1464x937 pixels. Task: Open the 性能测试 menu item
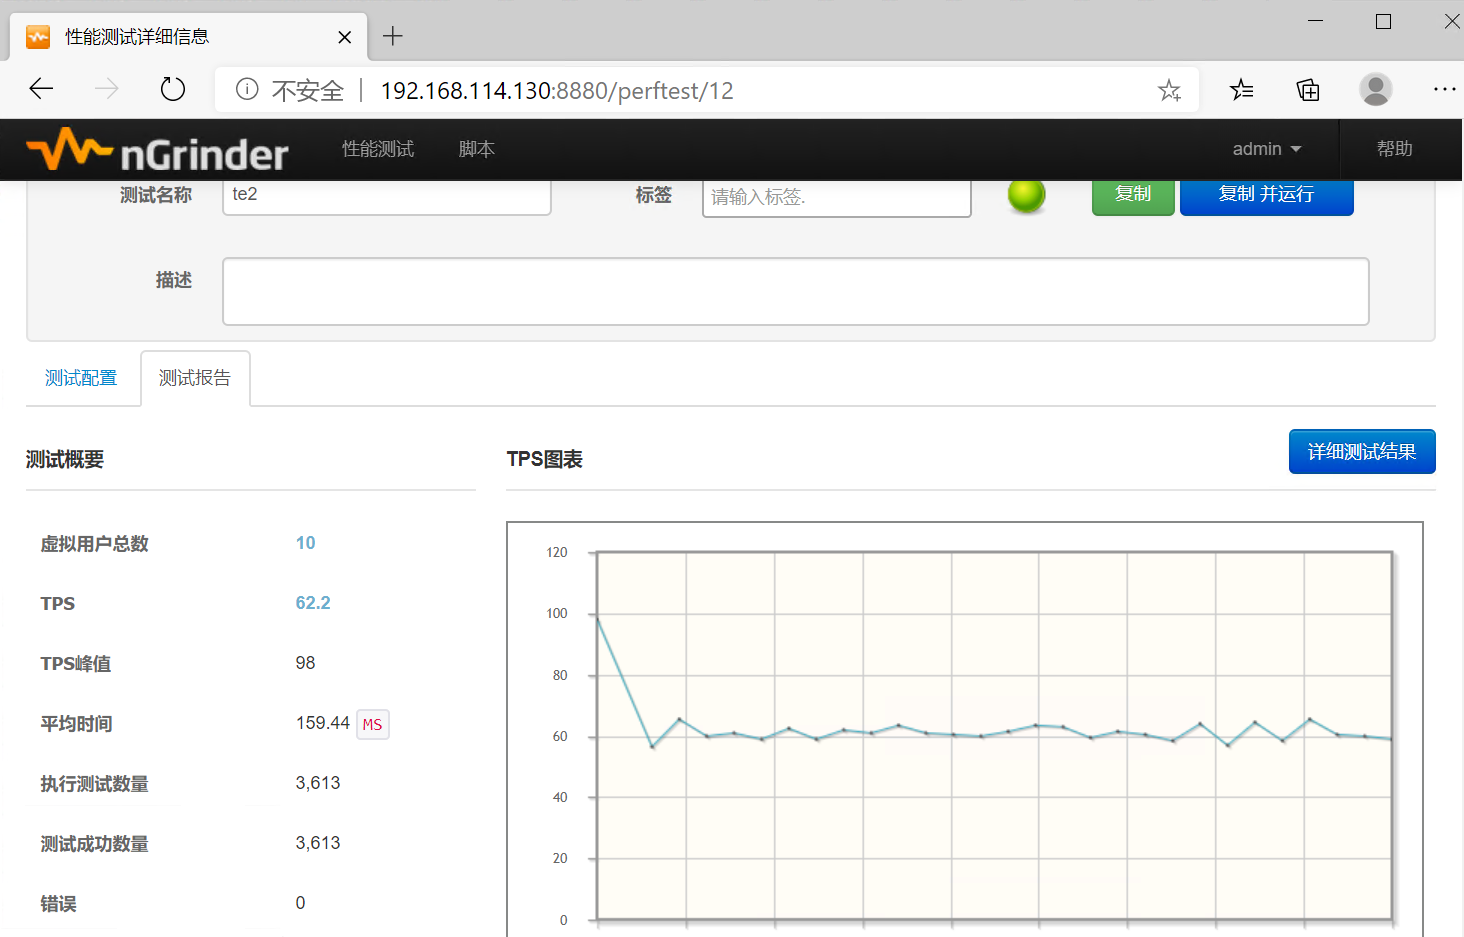pos(378,149)
